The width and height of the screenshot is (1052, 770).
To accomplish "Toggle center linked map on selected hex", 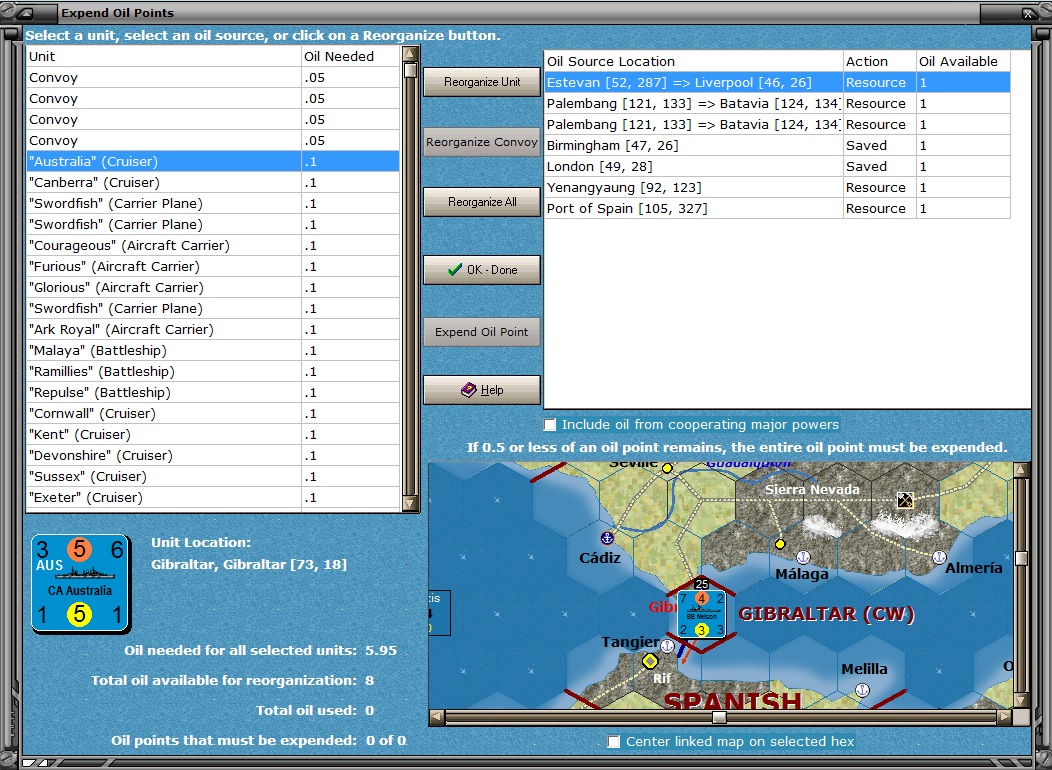I will pyautogui.click(x=615, y=741).
